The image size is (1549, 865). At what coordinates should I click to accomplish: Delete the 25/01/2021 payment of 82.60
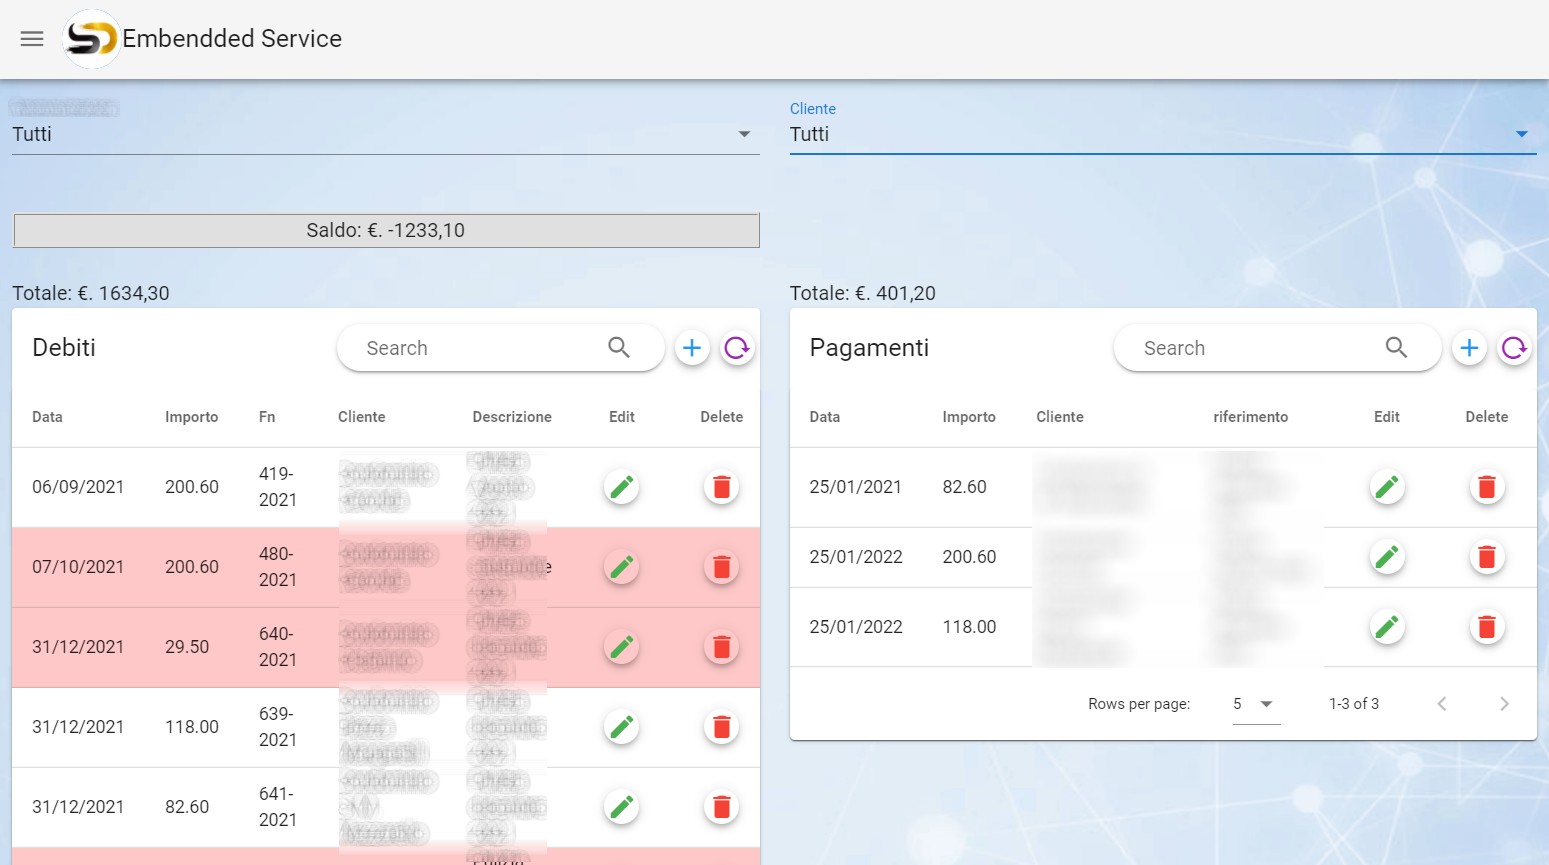tap(1487, 487)
